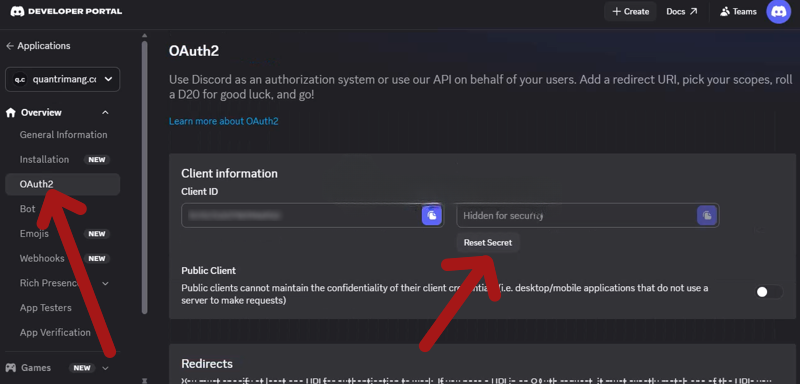
Task: Go back to Applications
Action: coord(38,46)
